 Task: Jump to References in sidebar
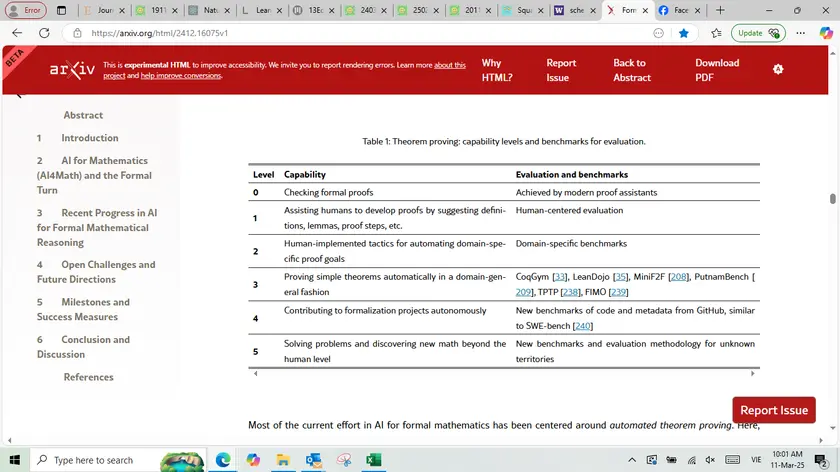click(88, 377)
